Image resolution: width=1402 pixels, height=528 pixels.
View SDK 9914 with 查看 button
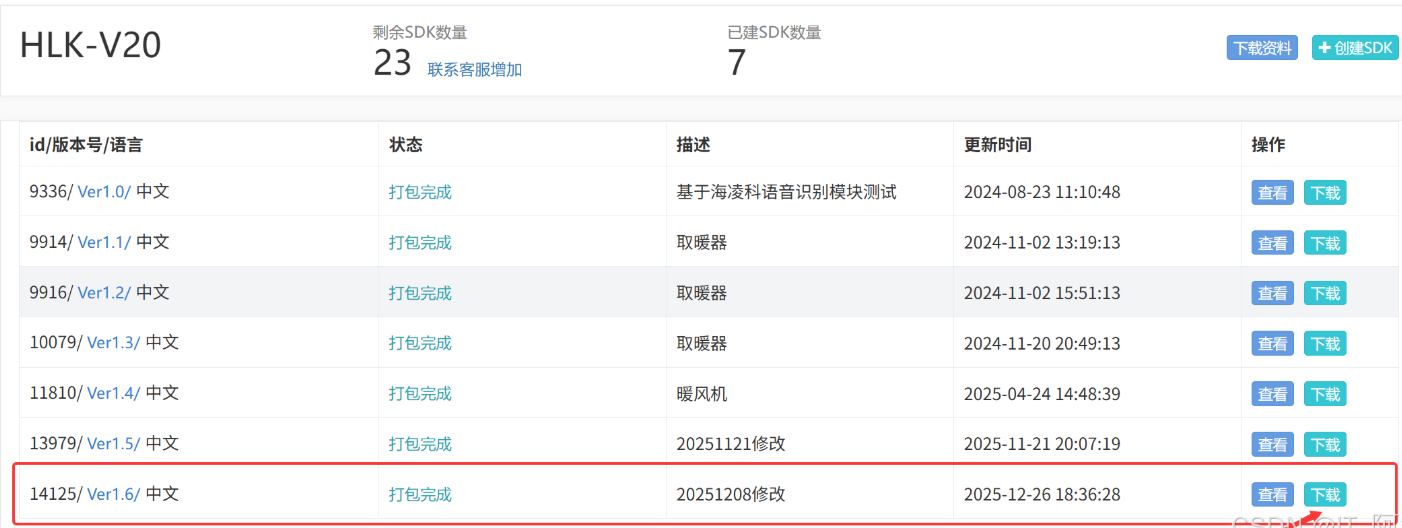pos(1272,243)
